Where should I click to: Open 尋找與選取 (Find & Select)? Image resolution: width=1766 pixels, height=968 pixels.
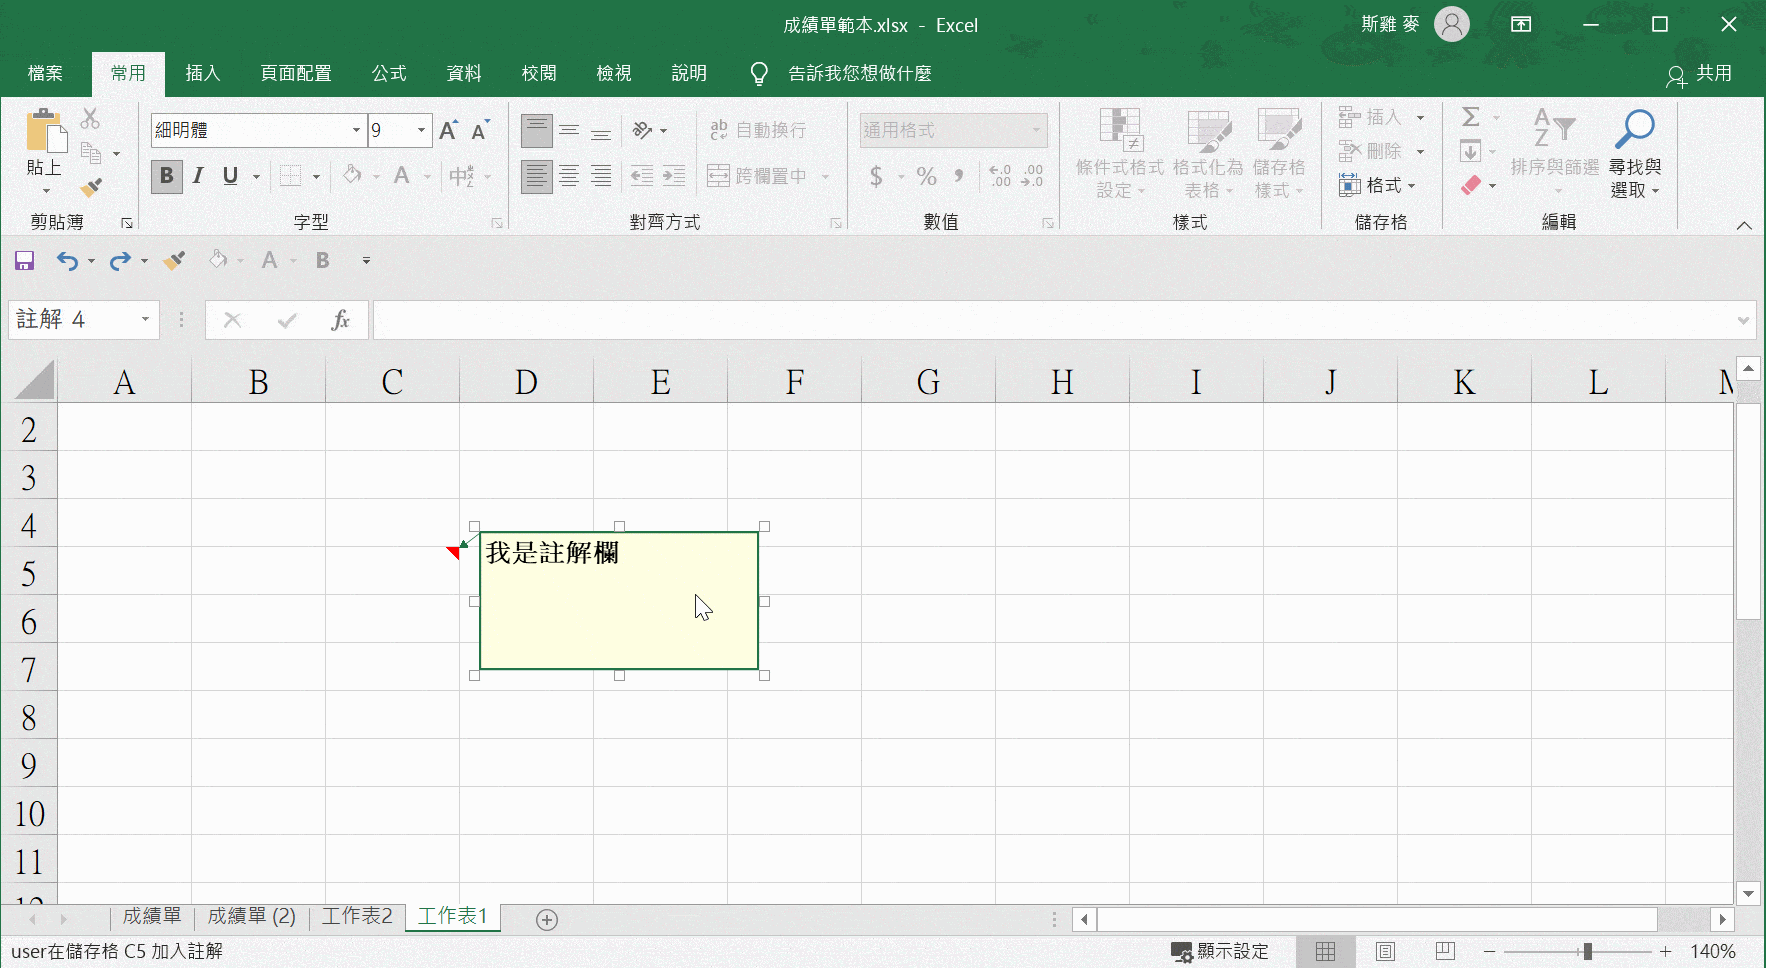1636,152
